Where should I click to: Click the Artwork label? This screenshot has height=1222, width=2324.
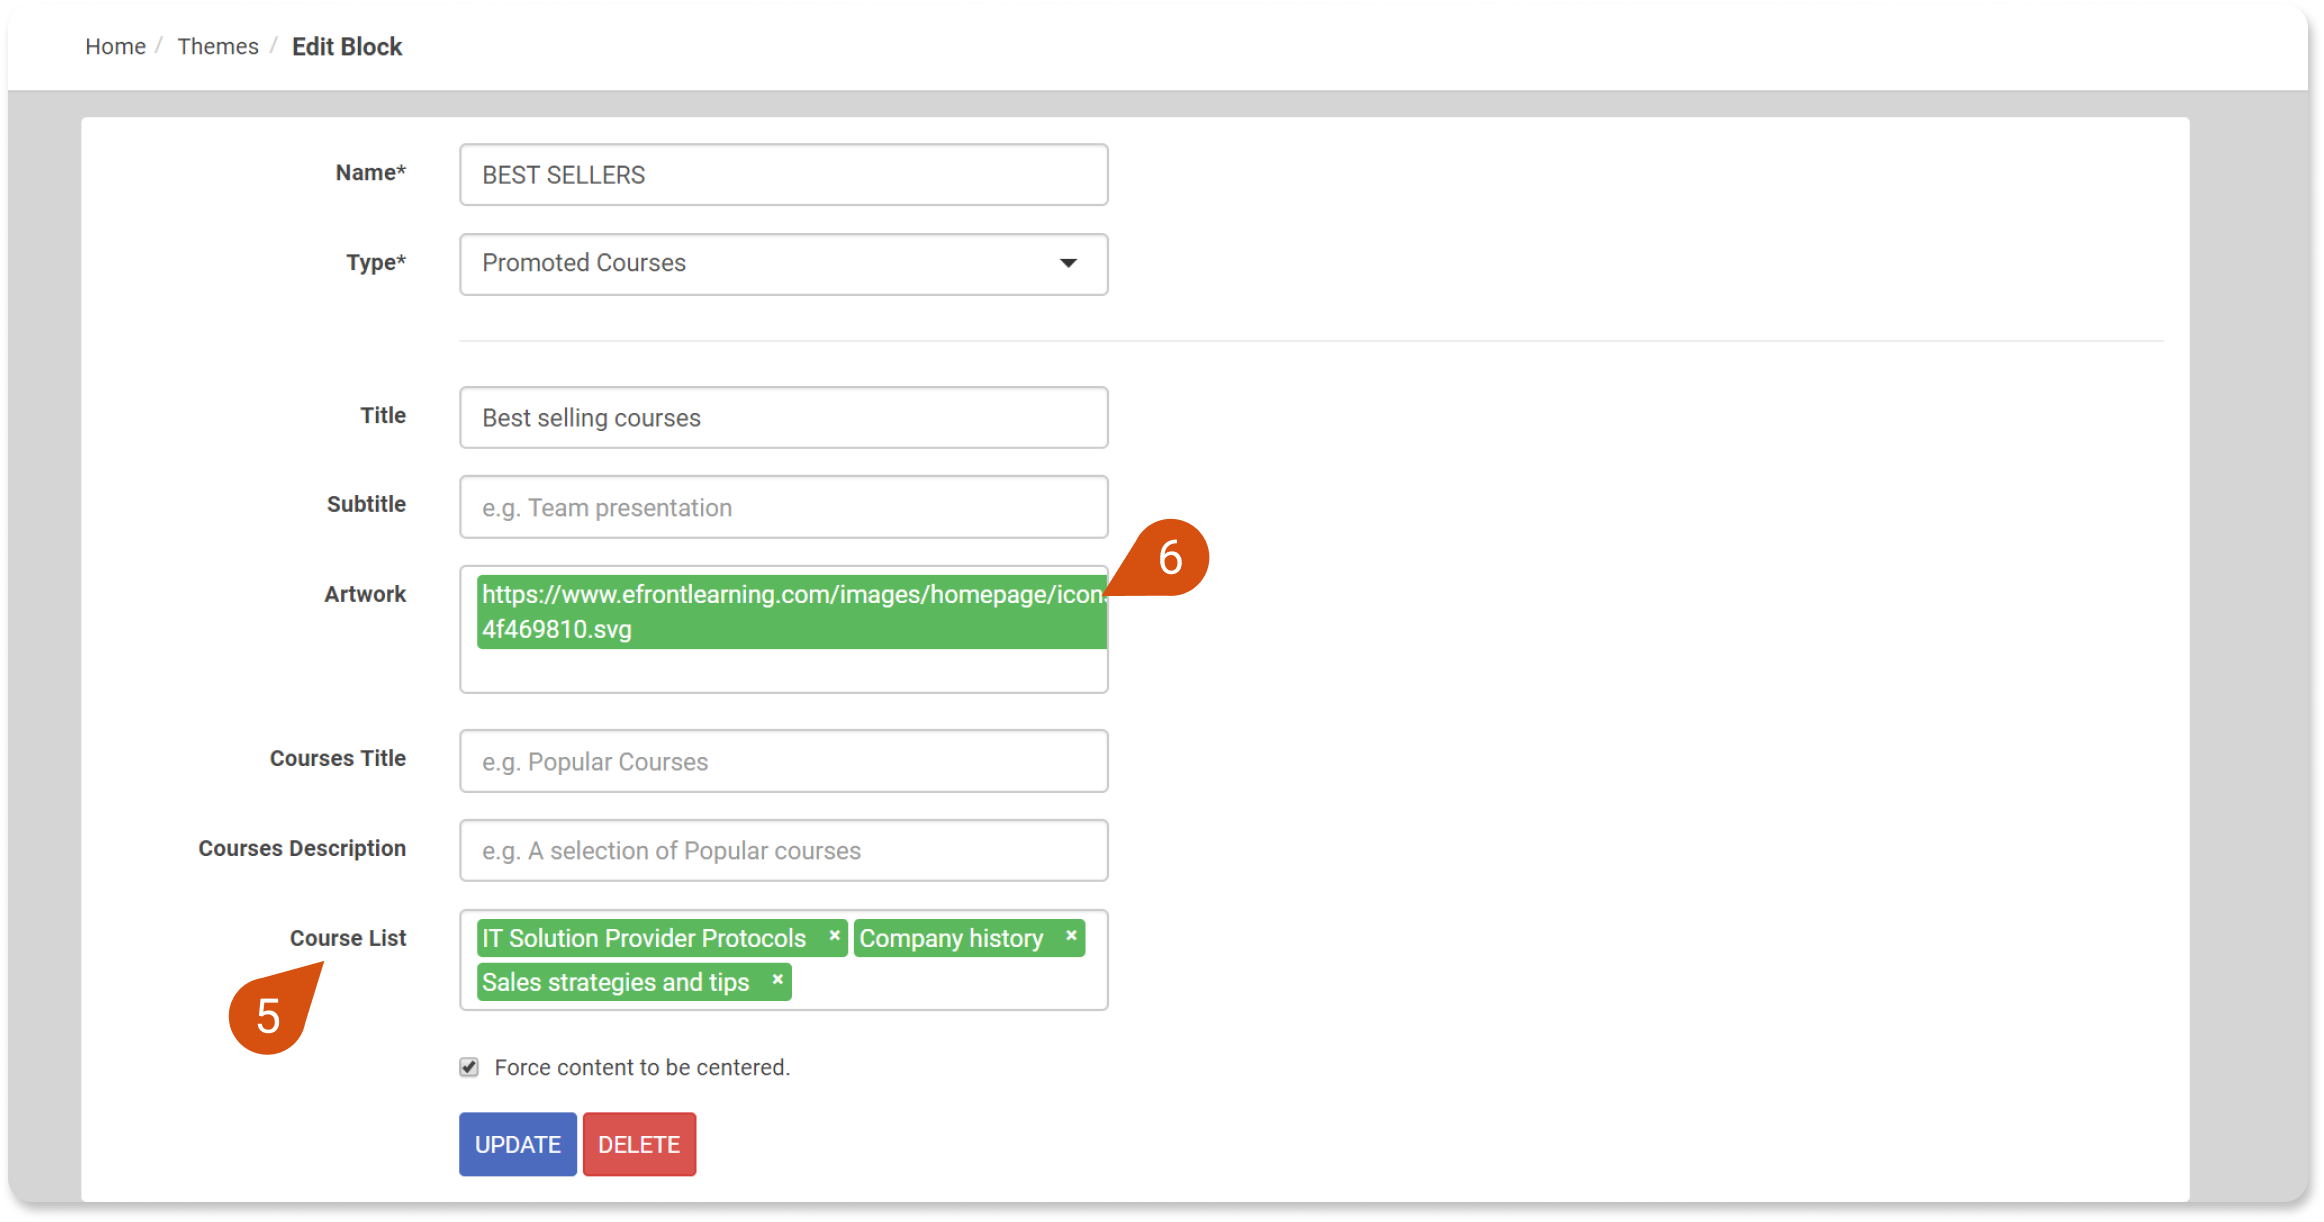(x=365, y=594)
